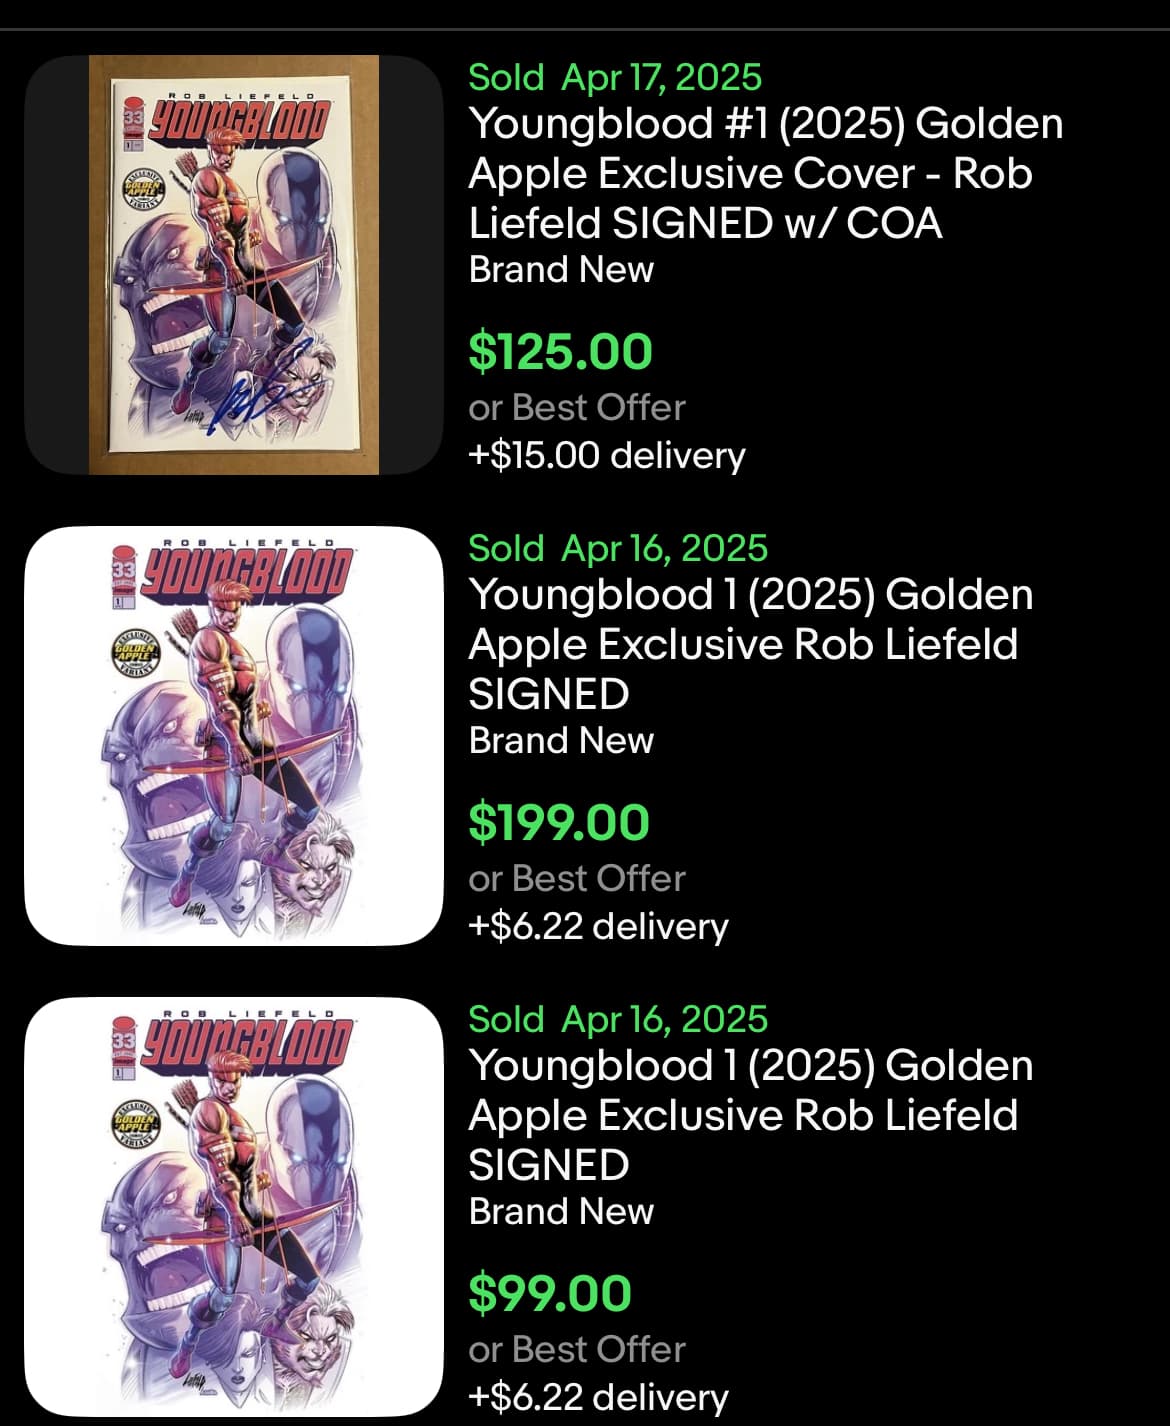Select the +$15.00 delivery text

[x=607, y=455]
